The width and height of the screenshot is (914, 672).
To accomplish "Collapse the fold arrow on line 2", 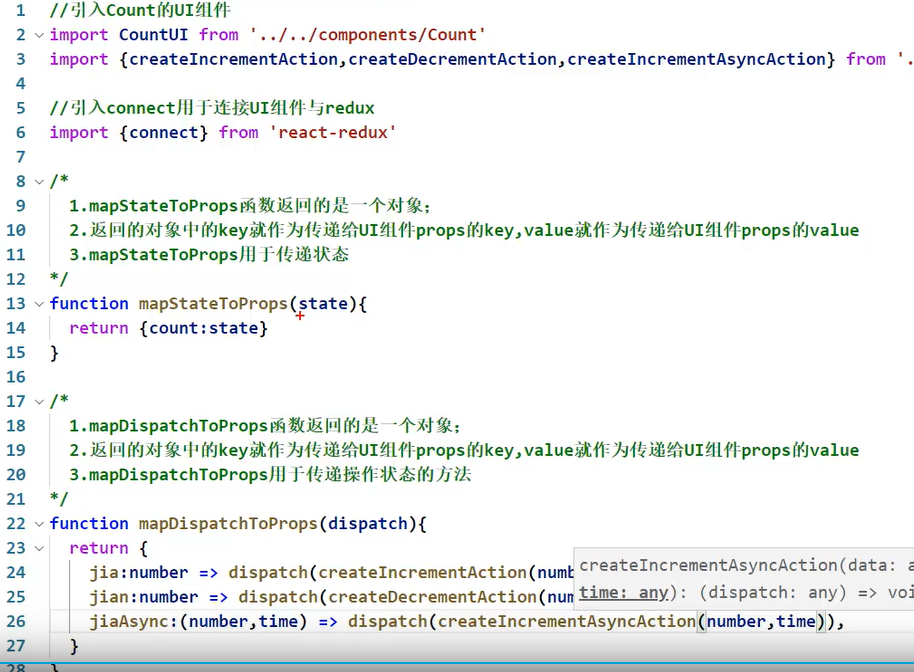I will (x=39, y=36).
